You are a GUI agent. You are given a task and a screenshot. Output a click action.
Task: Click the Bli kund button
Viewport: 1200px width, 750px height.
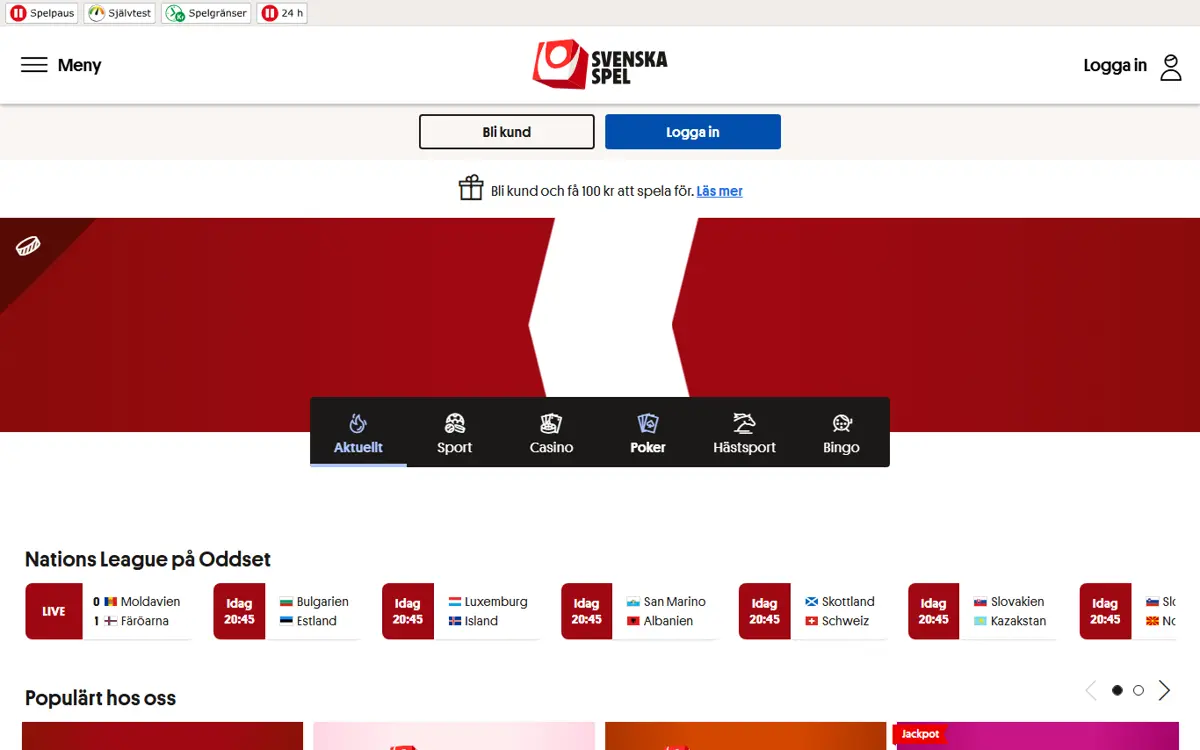(507, 132)
